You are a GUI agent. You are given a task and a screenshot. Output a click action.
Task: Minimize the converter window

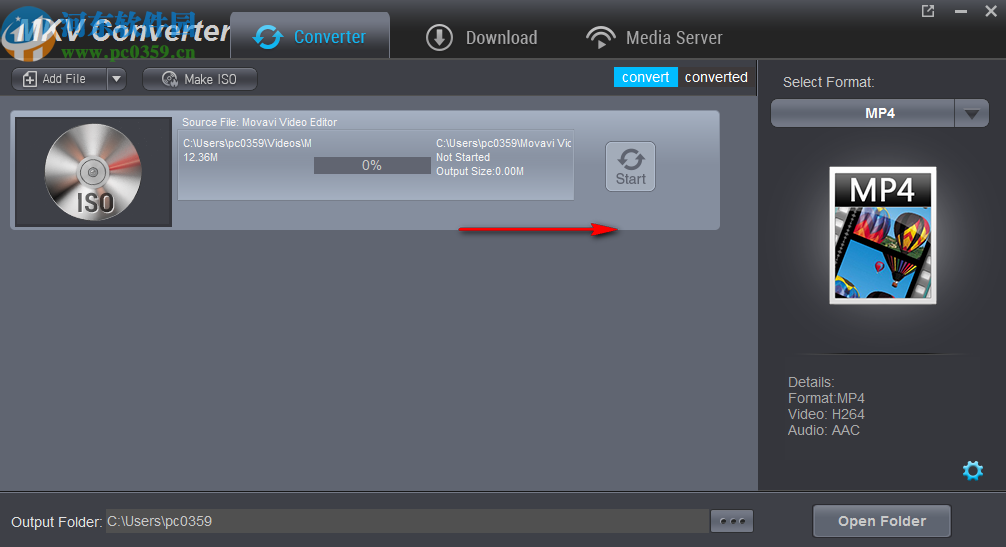pyautogui.click(x=960, y=11)
